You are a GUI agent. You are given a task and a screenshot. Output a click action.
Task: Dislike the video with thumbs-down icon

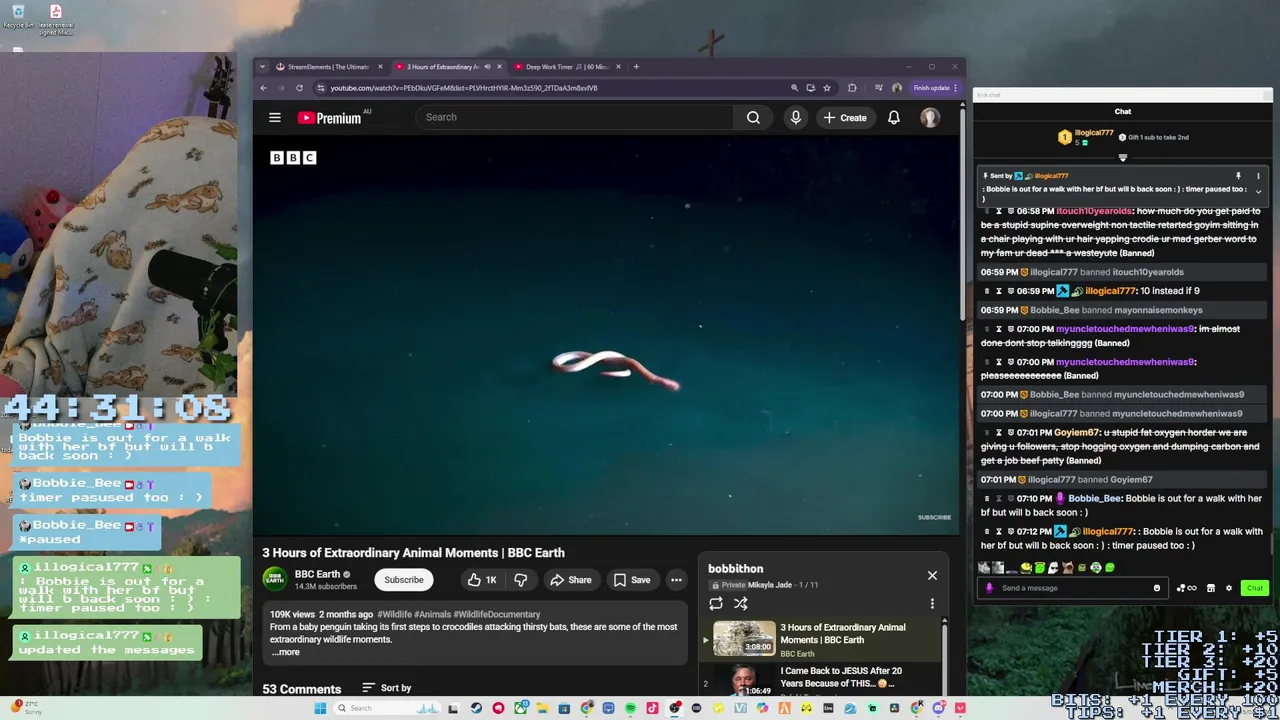(521, 580)
